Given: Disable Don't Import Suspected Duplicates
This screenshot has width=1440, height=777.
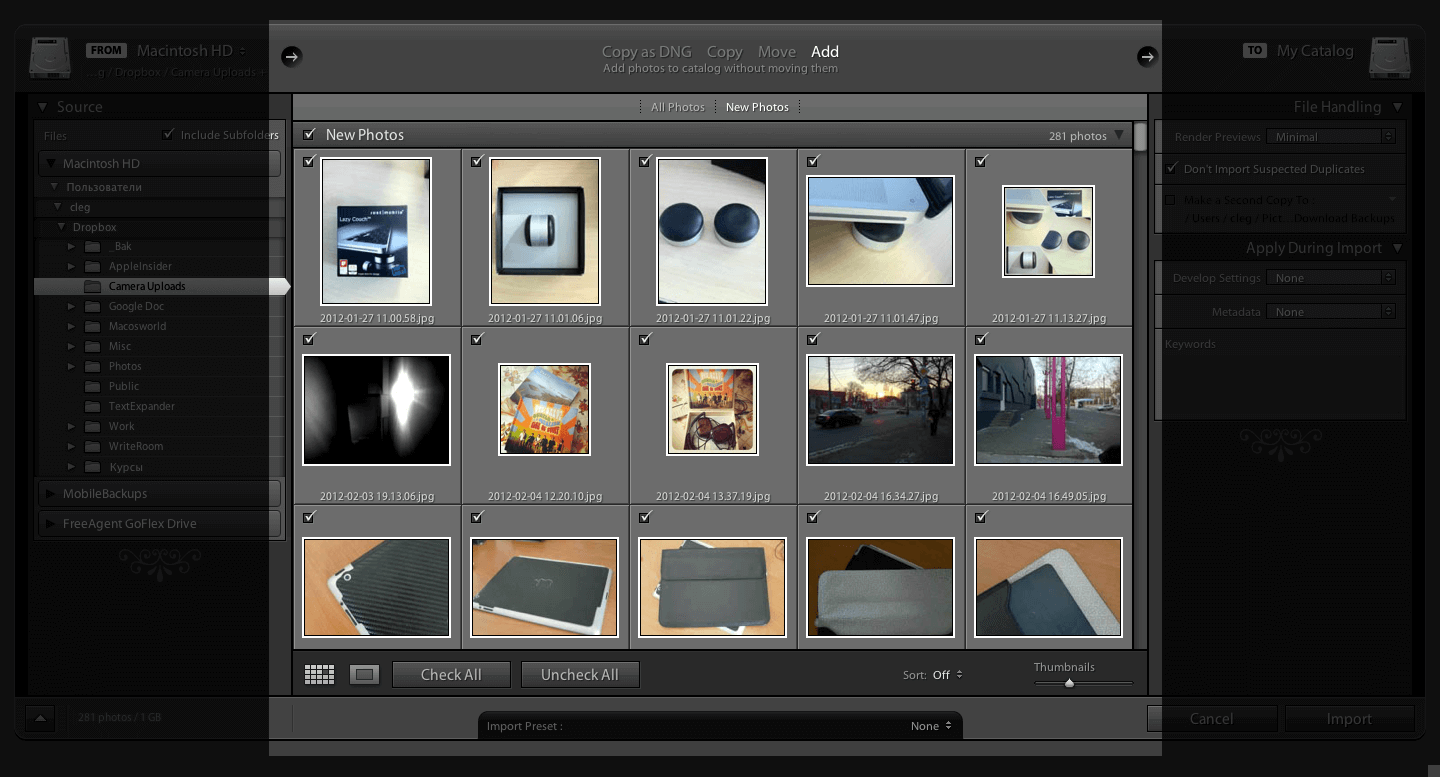Looking at the screenshot, I should click(x=1171, y=168).
